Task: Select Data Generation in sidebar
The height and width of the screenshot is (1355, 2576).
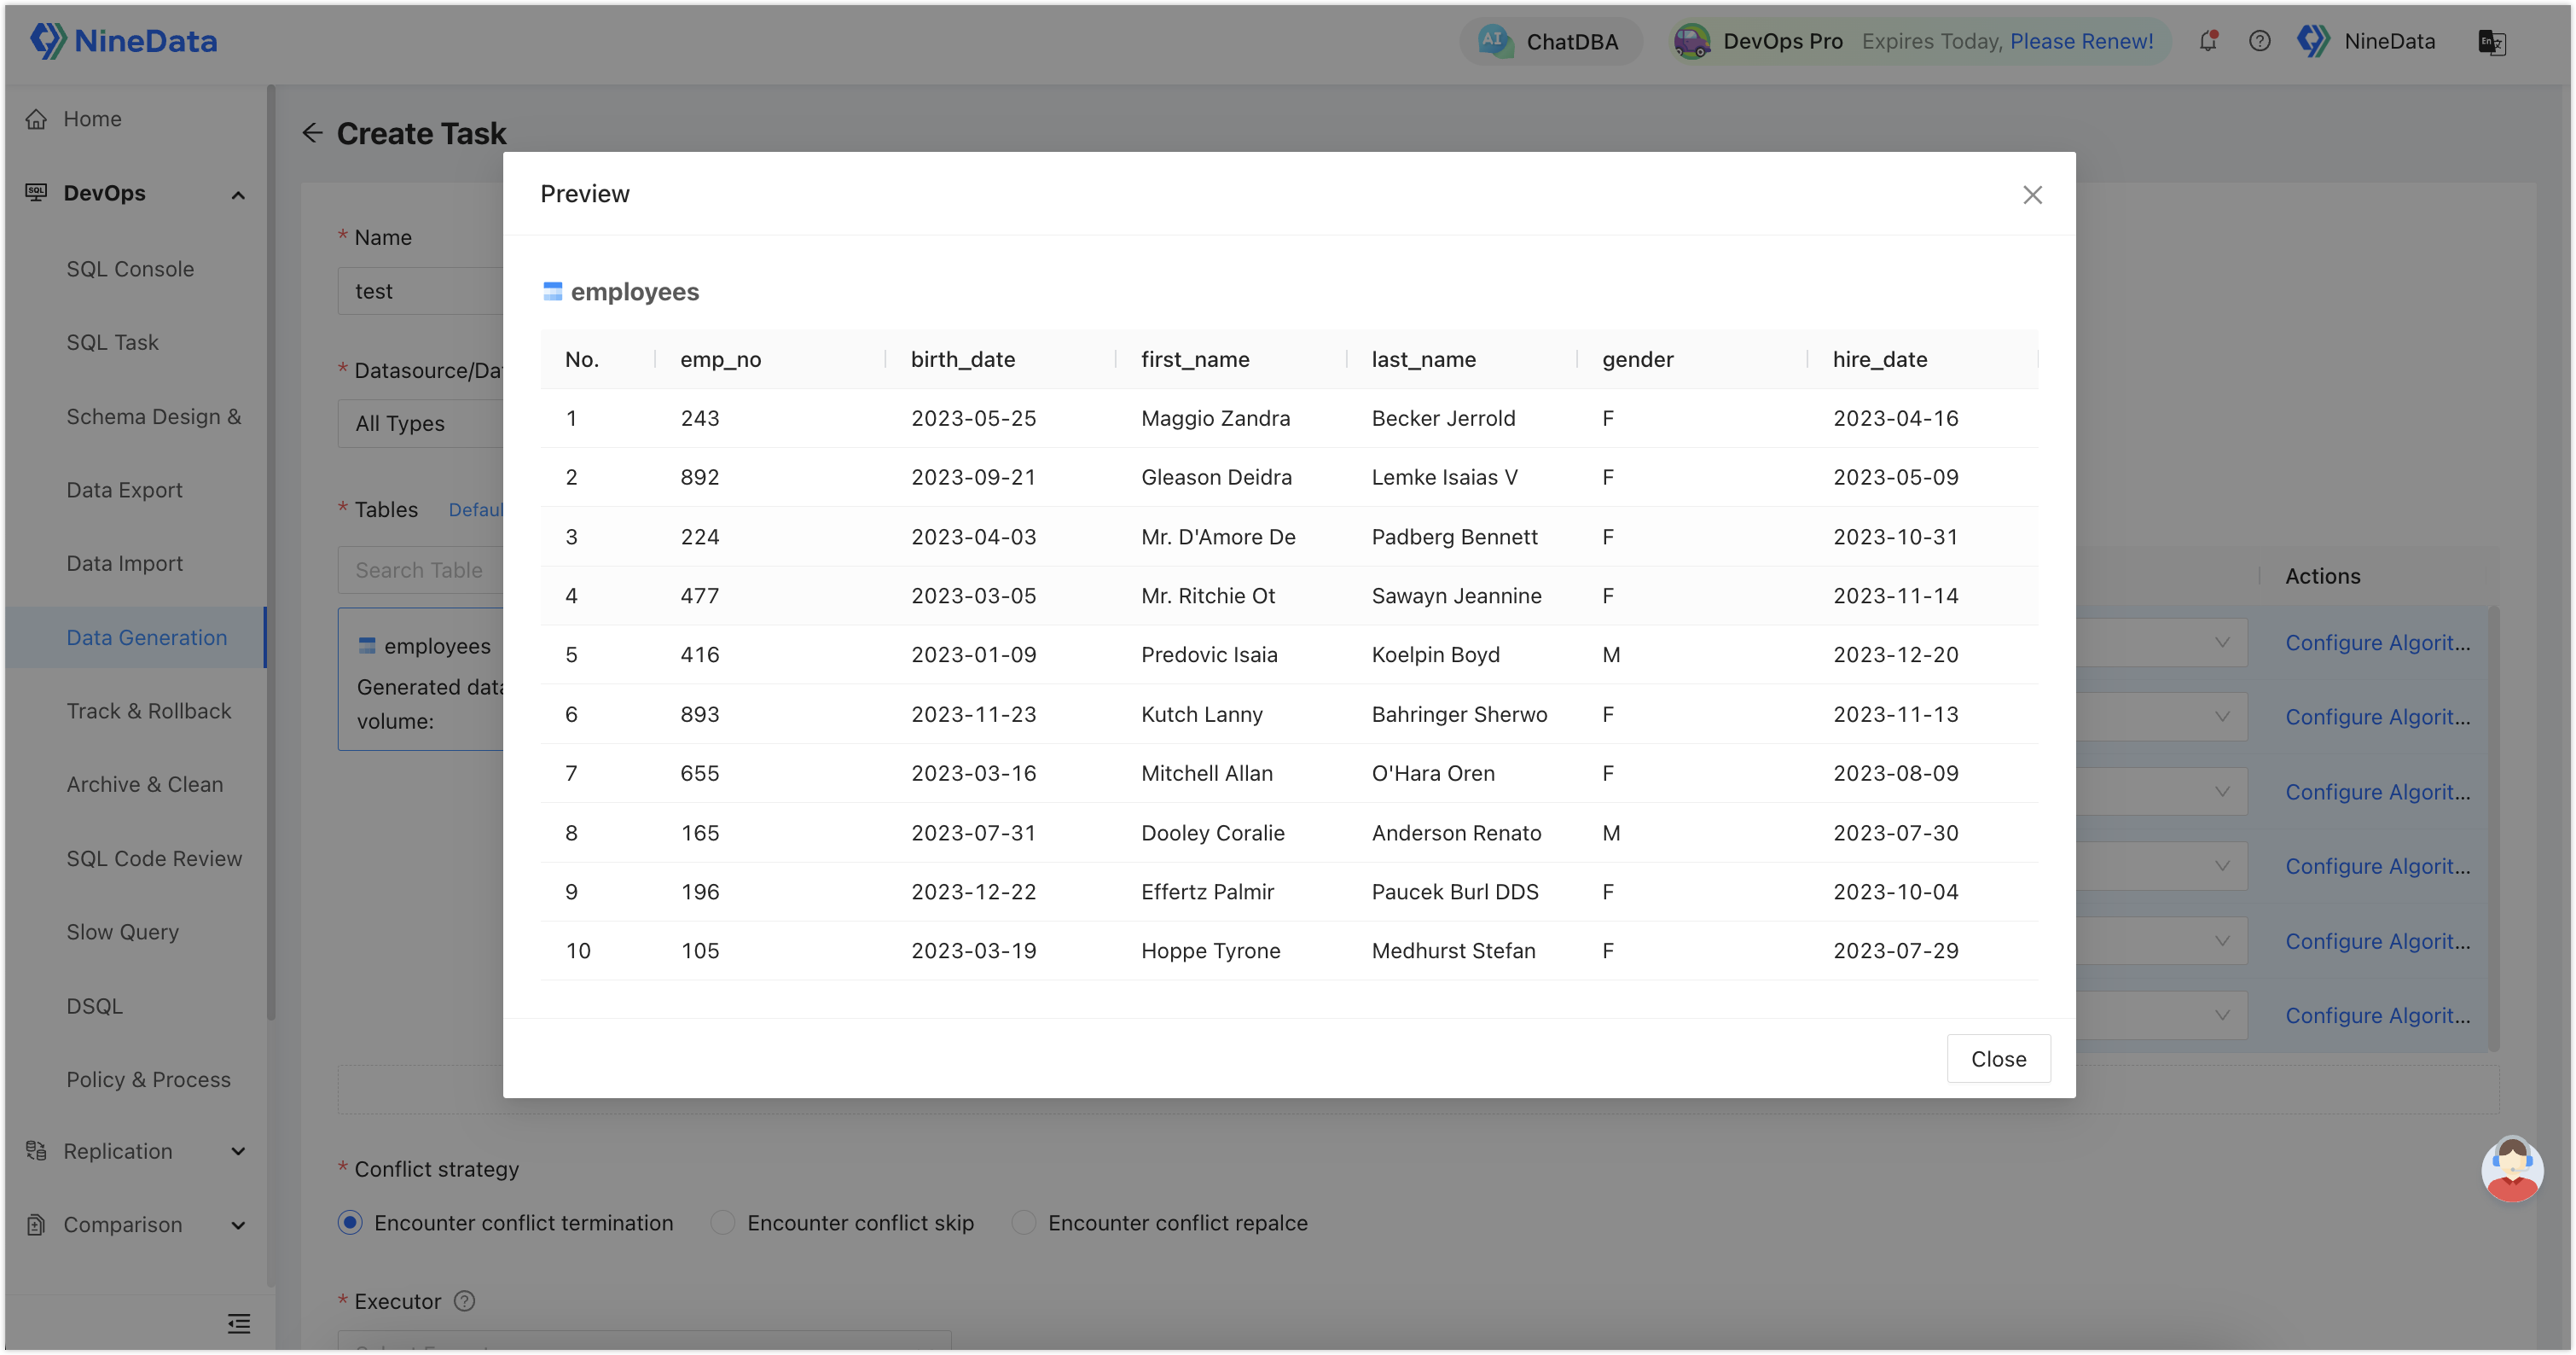Action: pyautogui.click(x=146, y=638)
